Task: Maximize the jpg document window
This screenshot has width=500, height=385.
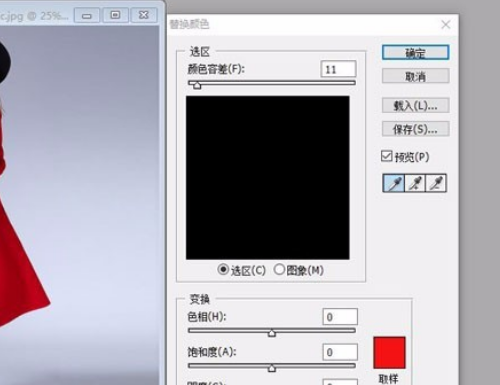Action: pyautogui.click(x=115, y=15)
